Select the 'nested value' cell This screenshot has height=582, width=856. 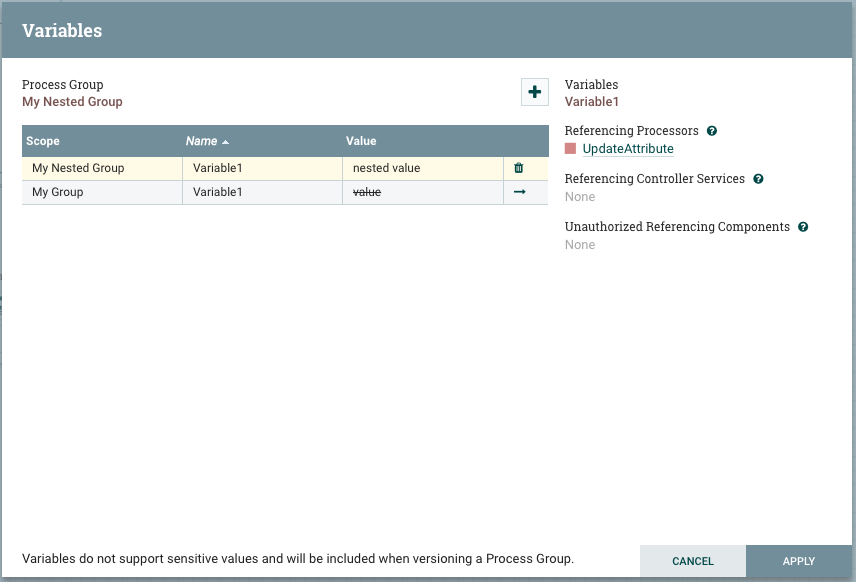[x=423, y=168]
